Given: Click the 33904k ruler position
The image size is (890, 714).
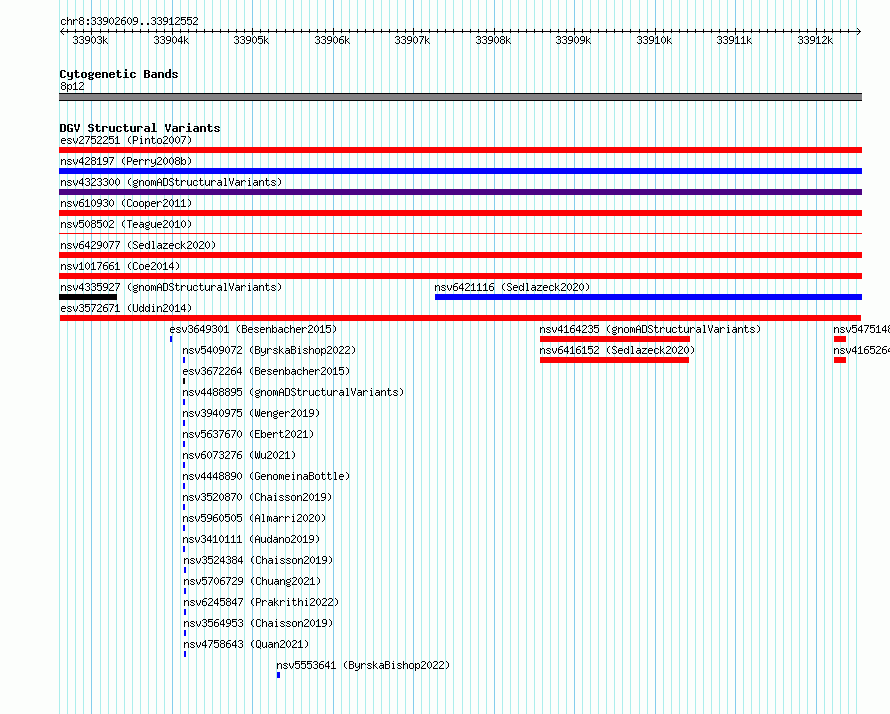Looking at the screenshot, I should click(x=171, y=40).
